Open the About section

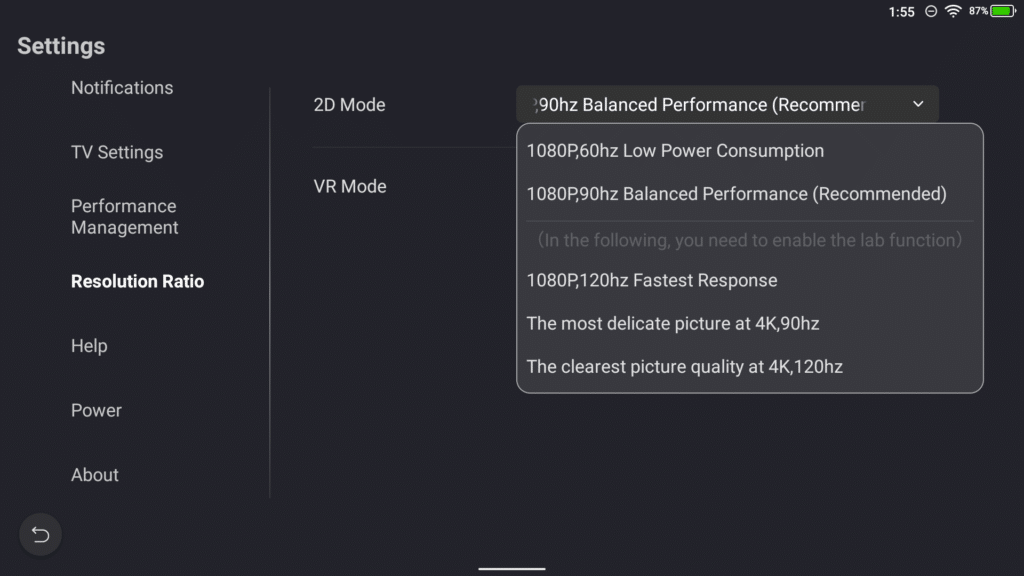(x=95, y=475)
